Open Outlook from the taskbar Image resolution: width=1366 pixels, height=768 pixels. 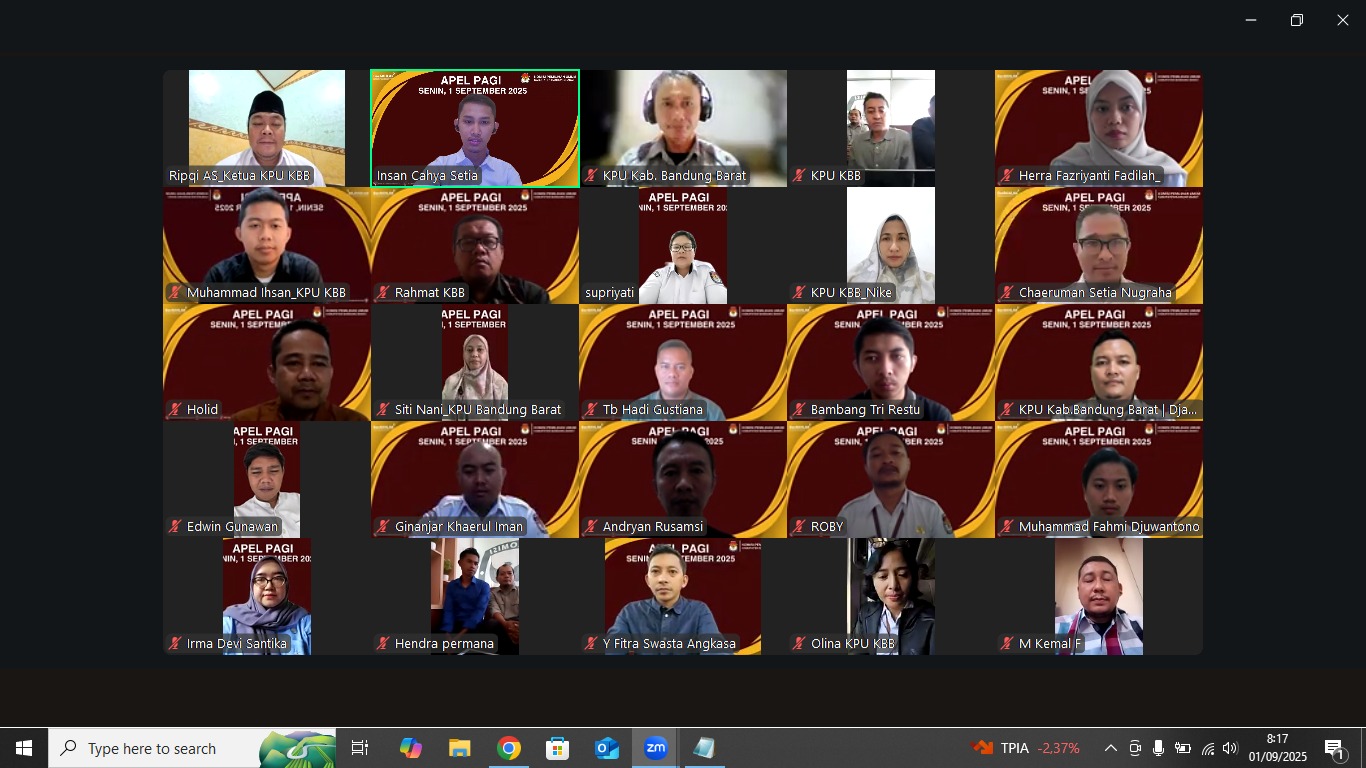[606, 748]
